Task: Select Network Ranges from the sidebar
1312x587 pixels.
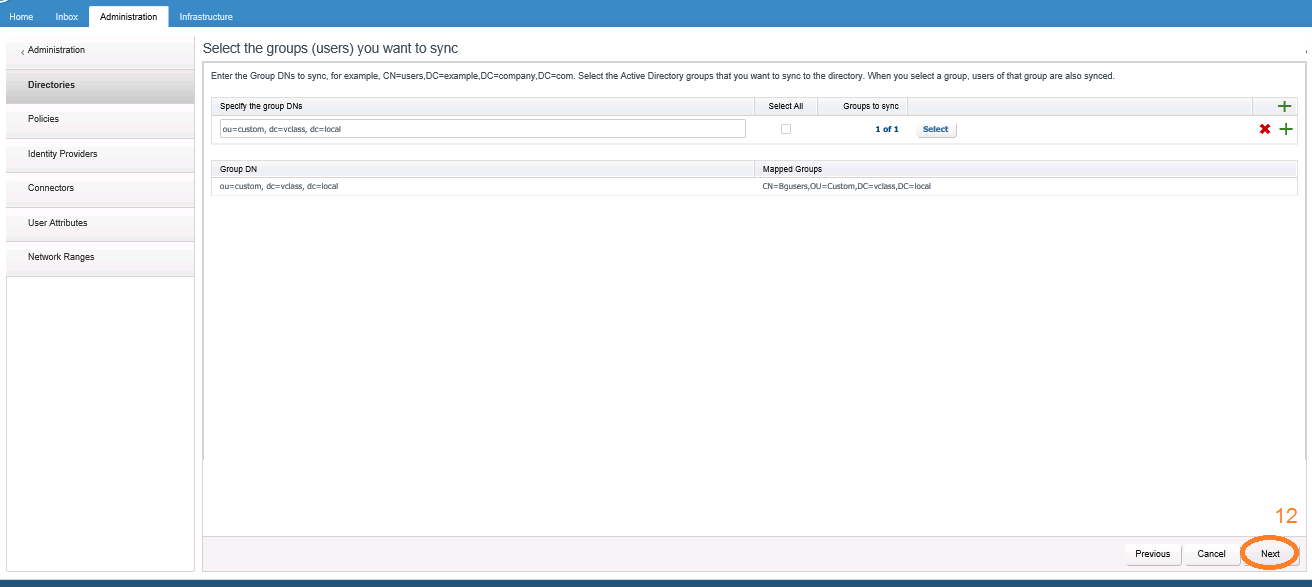Action: 62,257
